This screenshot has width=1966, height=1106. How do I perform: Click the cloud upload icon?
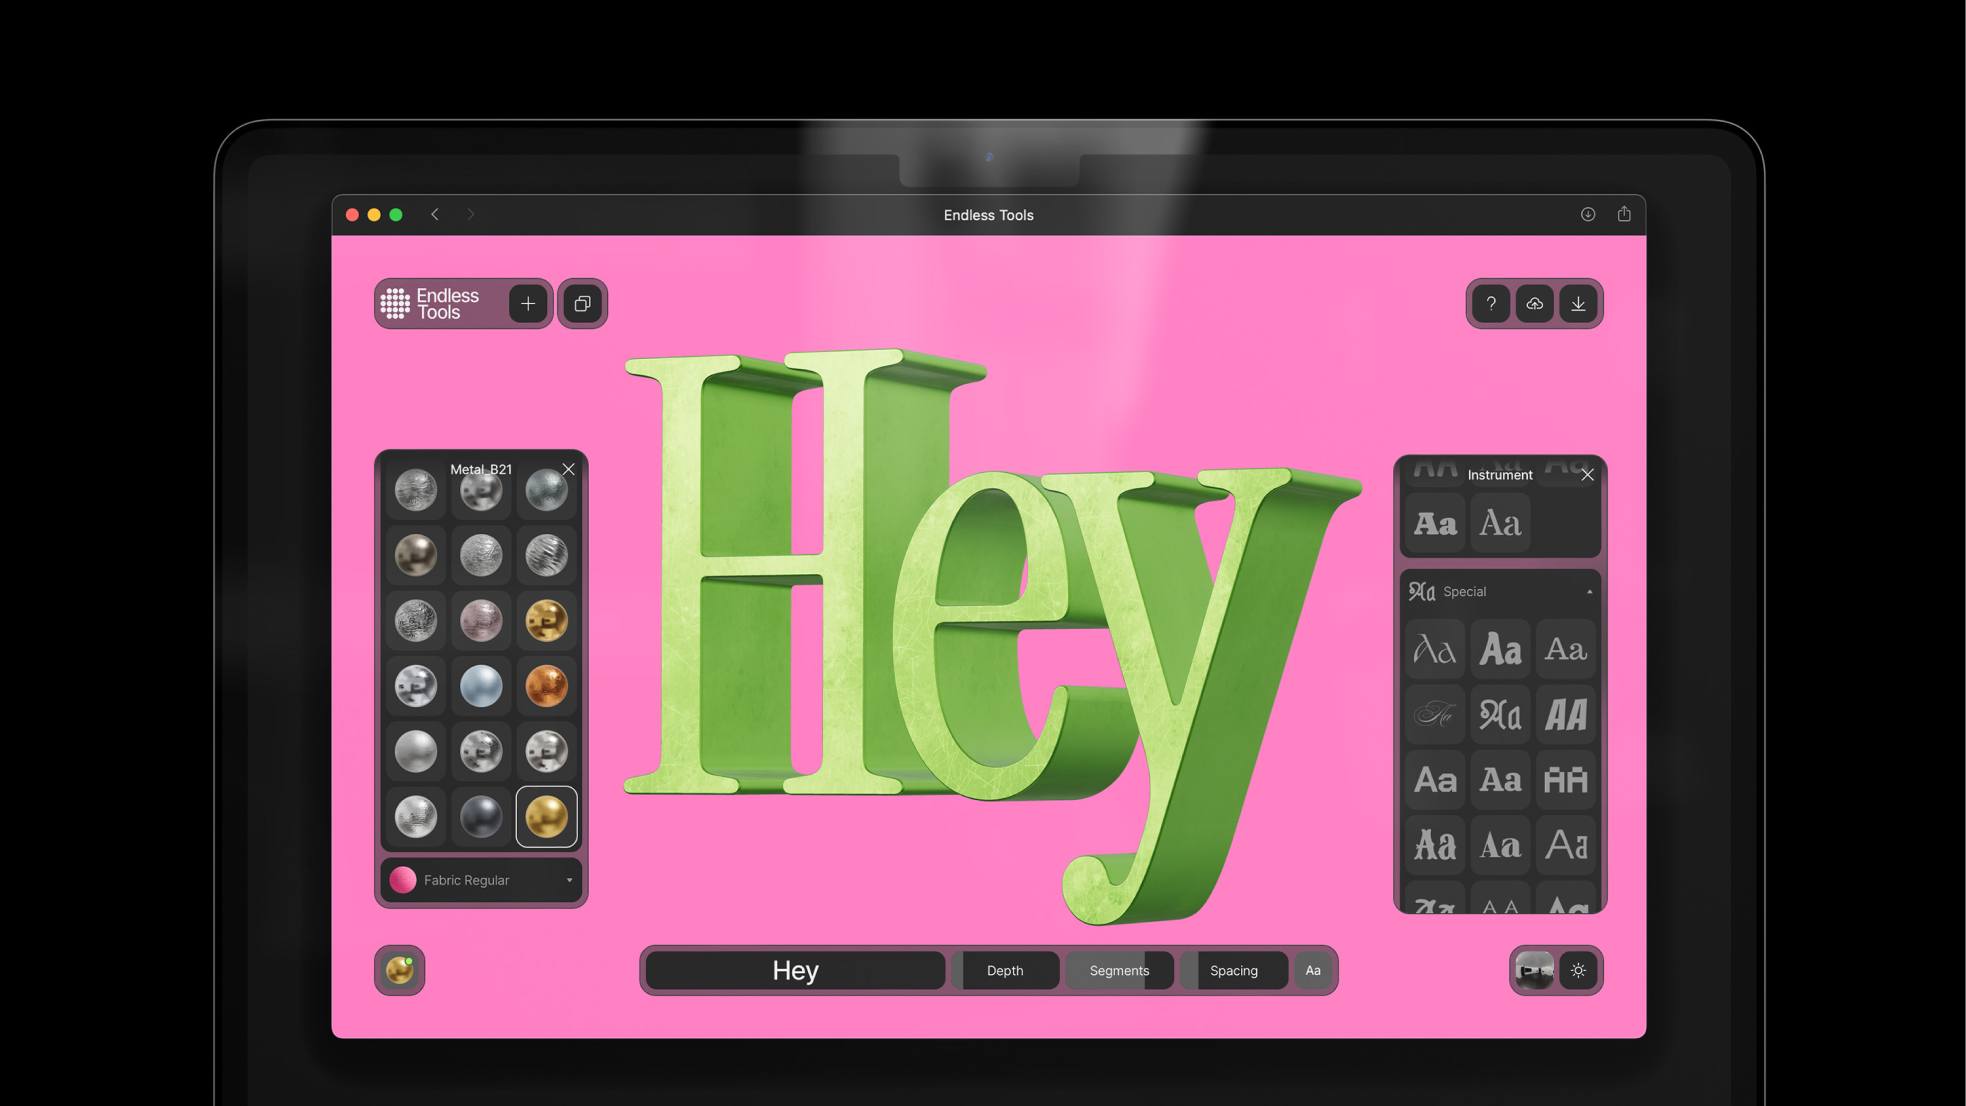[x=1534, y=304]
